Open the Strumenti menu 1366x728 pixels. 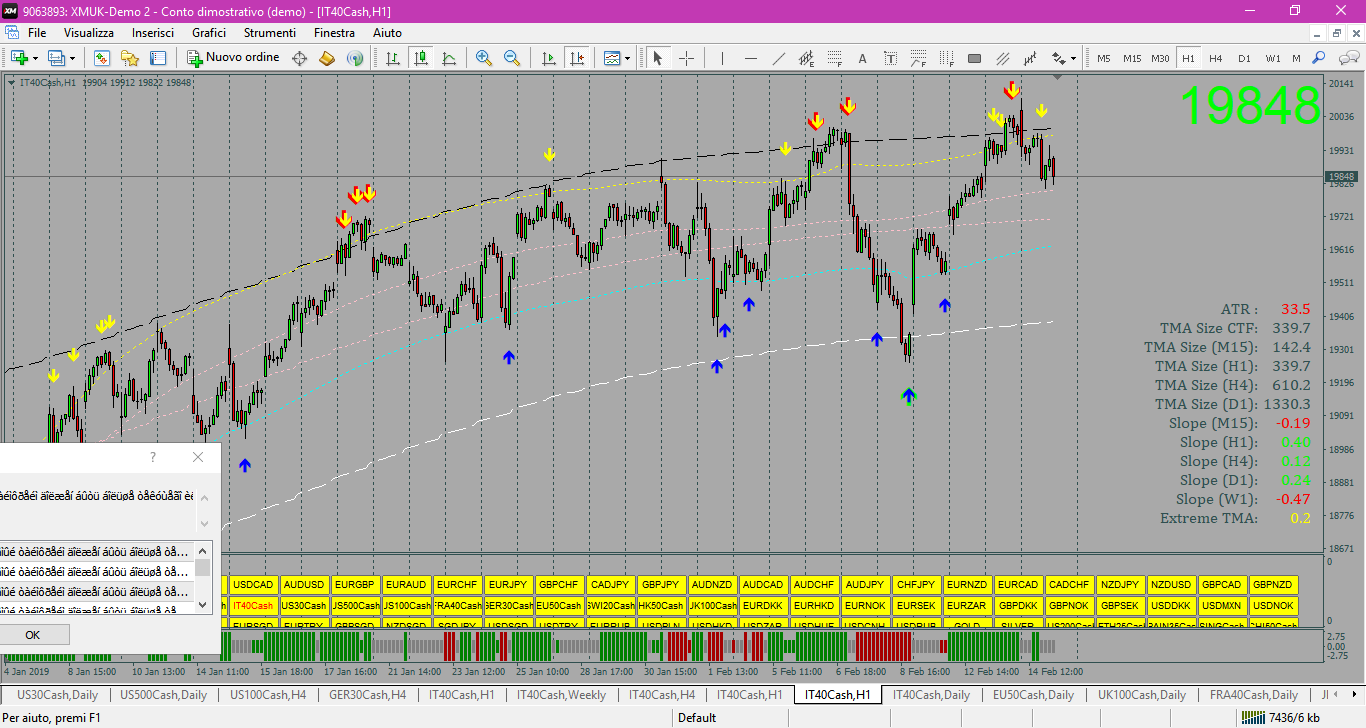pyautogui.click(x=270, y=33)
